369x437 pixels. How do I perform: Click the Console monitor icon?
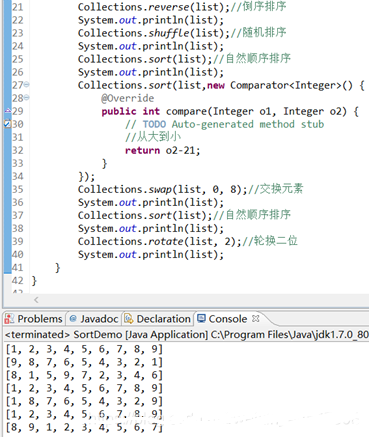[201, 319]
